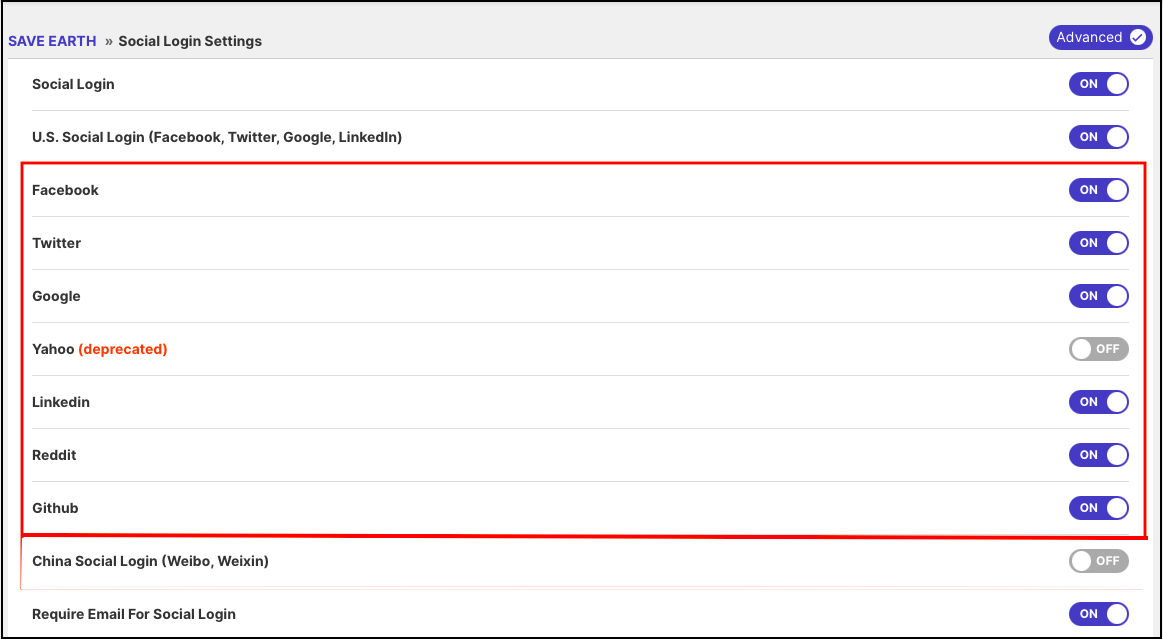Click the Linkedin row label
Viewport: 1163px width, 639px height.
pyautogui.click(x=61, y=403)
